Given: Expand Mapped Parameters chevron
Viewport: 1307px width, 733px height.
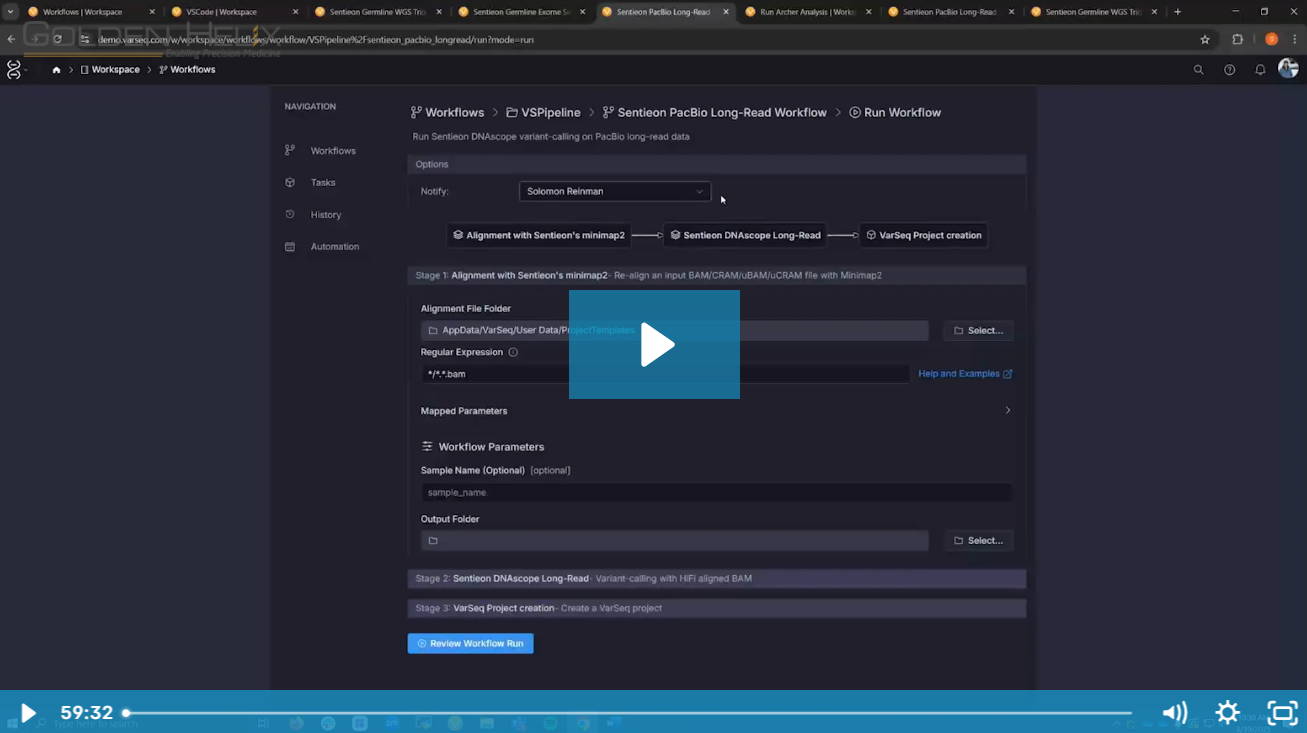Looking at the screenshot, I should pos(1007,411).
